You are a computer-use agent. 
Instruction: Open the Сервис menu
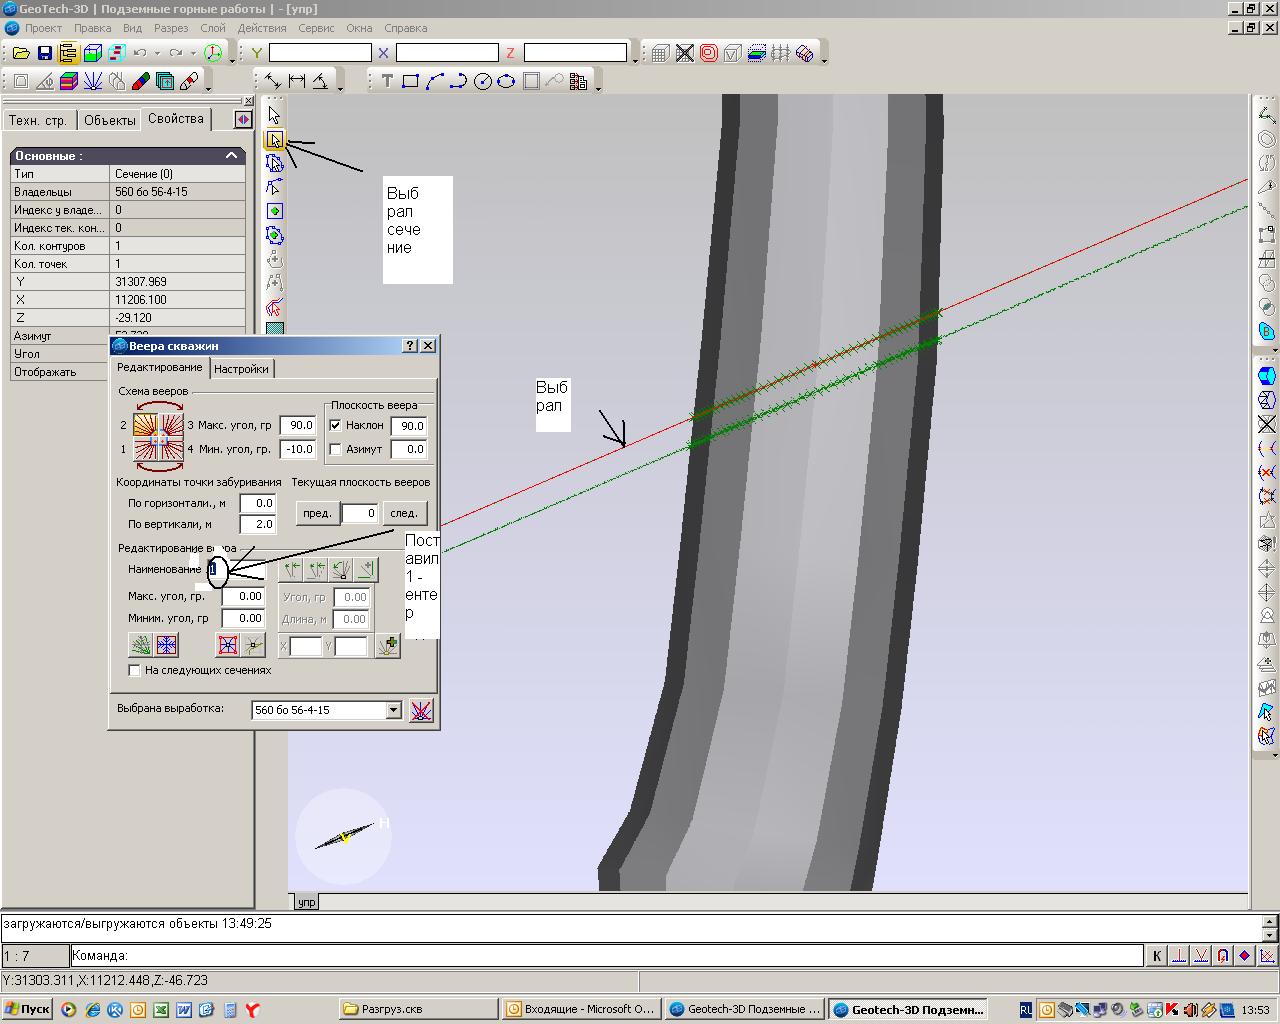[x=316, y=28]
